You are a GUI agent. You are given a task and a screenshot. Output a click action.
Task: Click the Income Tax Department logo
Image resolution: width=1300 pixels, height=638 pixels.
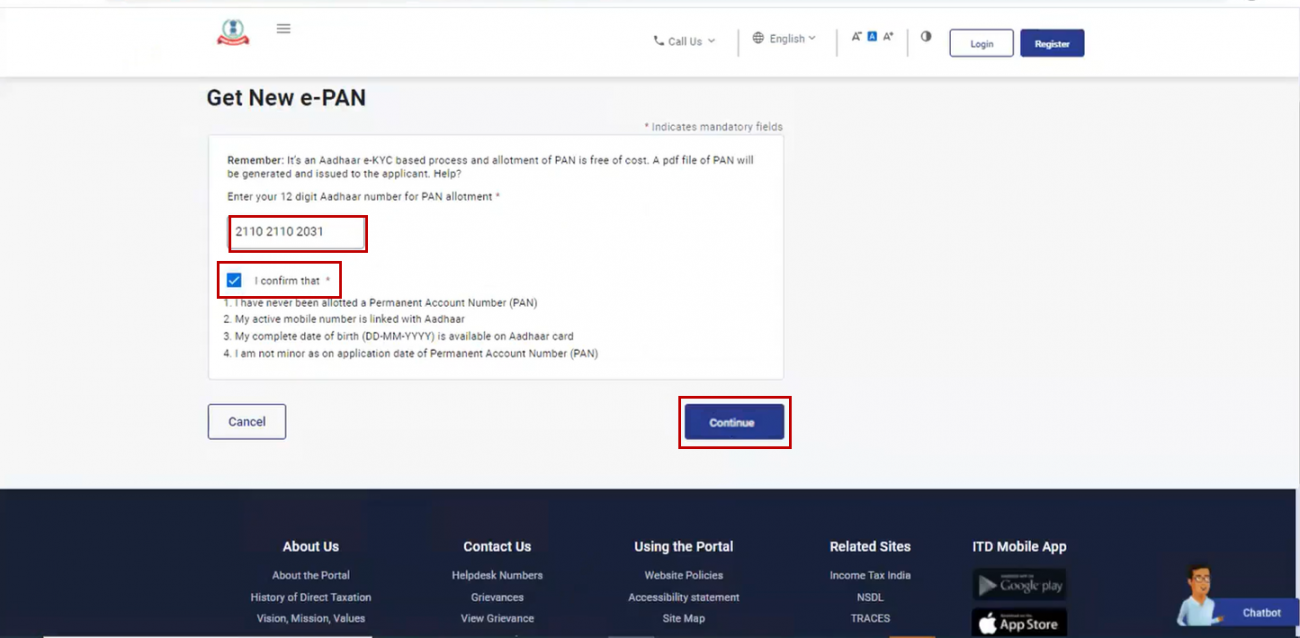click(x=231, y=32)
